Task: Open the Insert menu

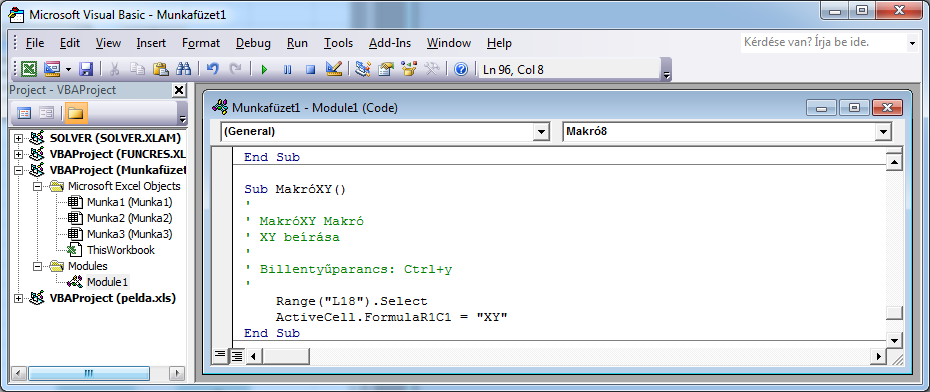Action: 151,43
